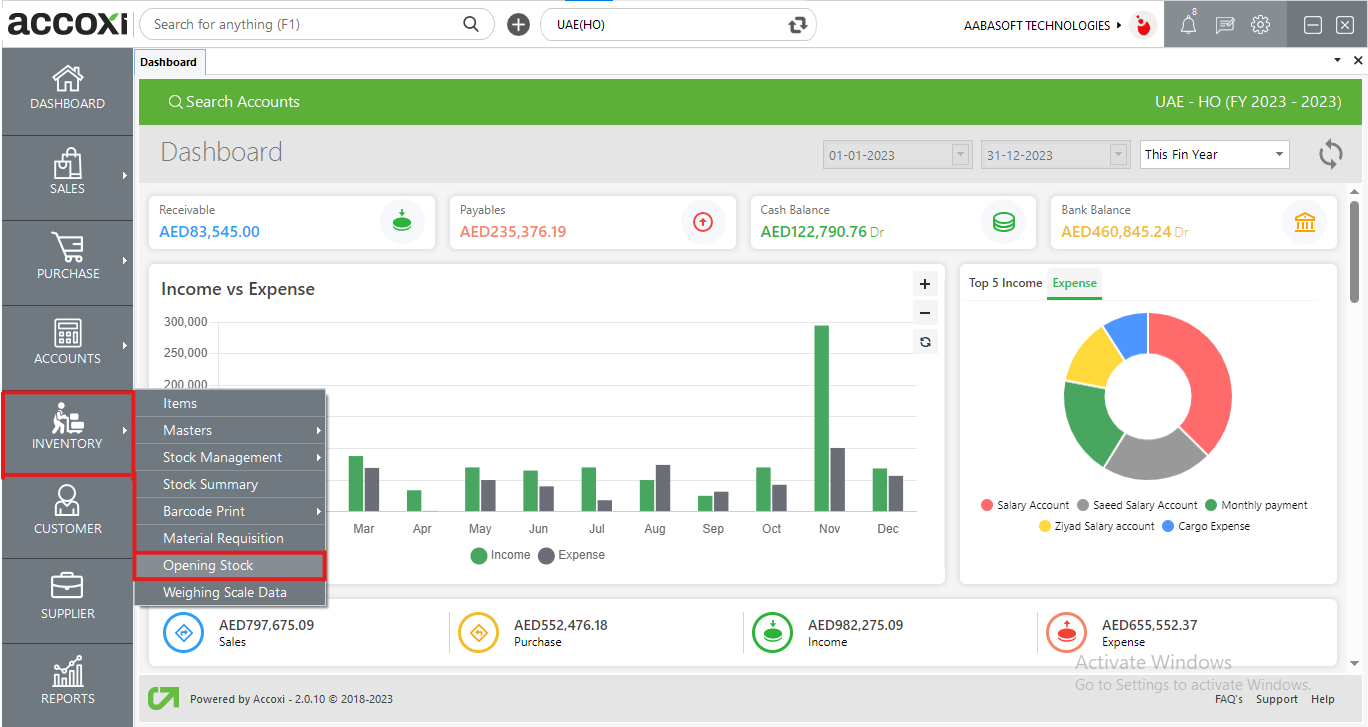1368x727 pixels.
Task: Click the plus quick-create icon beside search
Action: pyautogui.click(x=518, y=25)
